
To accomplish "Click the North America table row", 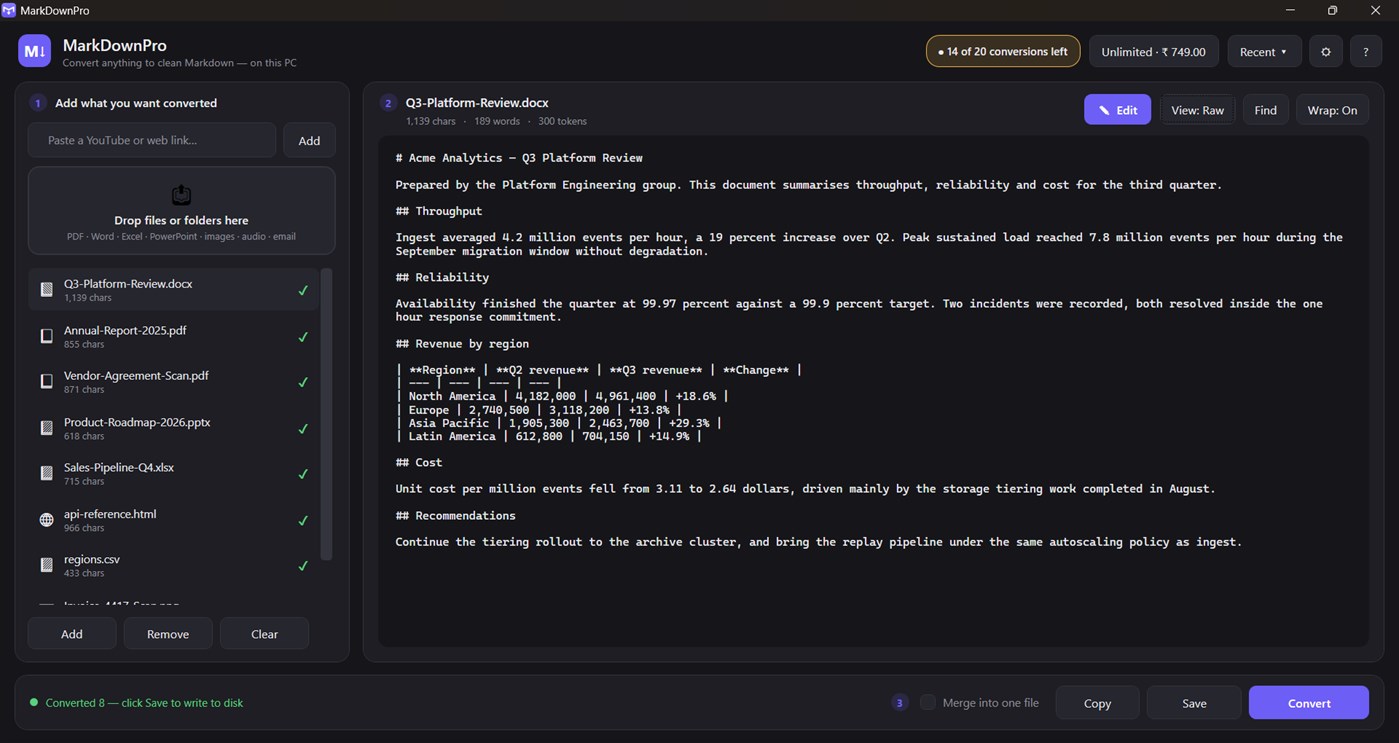I will tap(562, 396).
